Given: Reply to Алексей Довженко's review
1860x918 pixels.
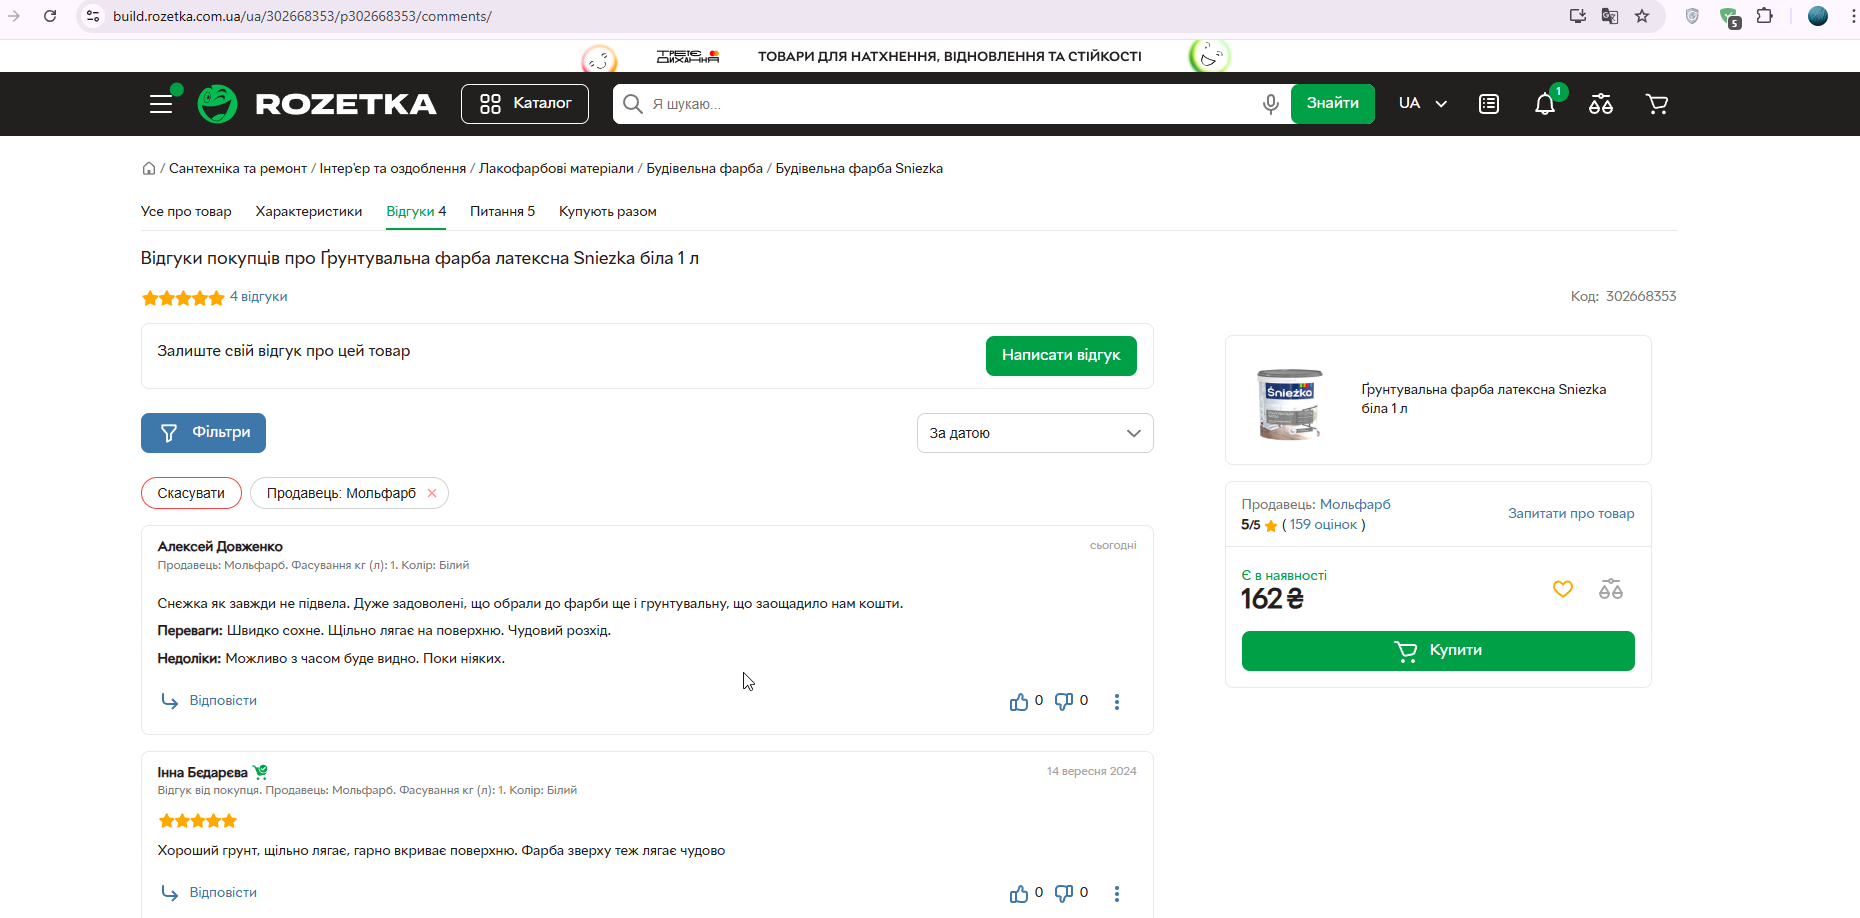Looking at the screenshot, I should click(210, 700).
